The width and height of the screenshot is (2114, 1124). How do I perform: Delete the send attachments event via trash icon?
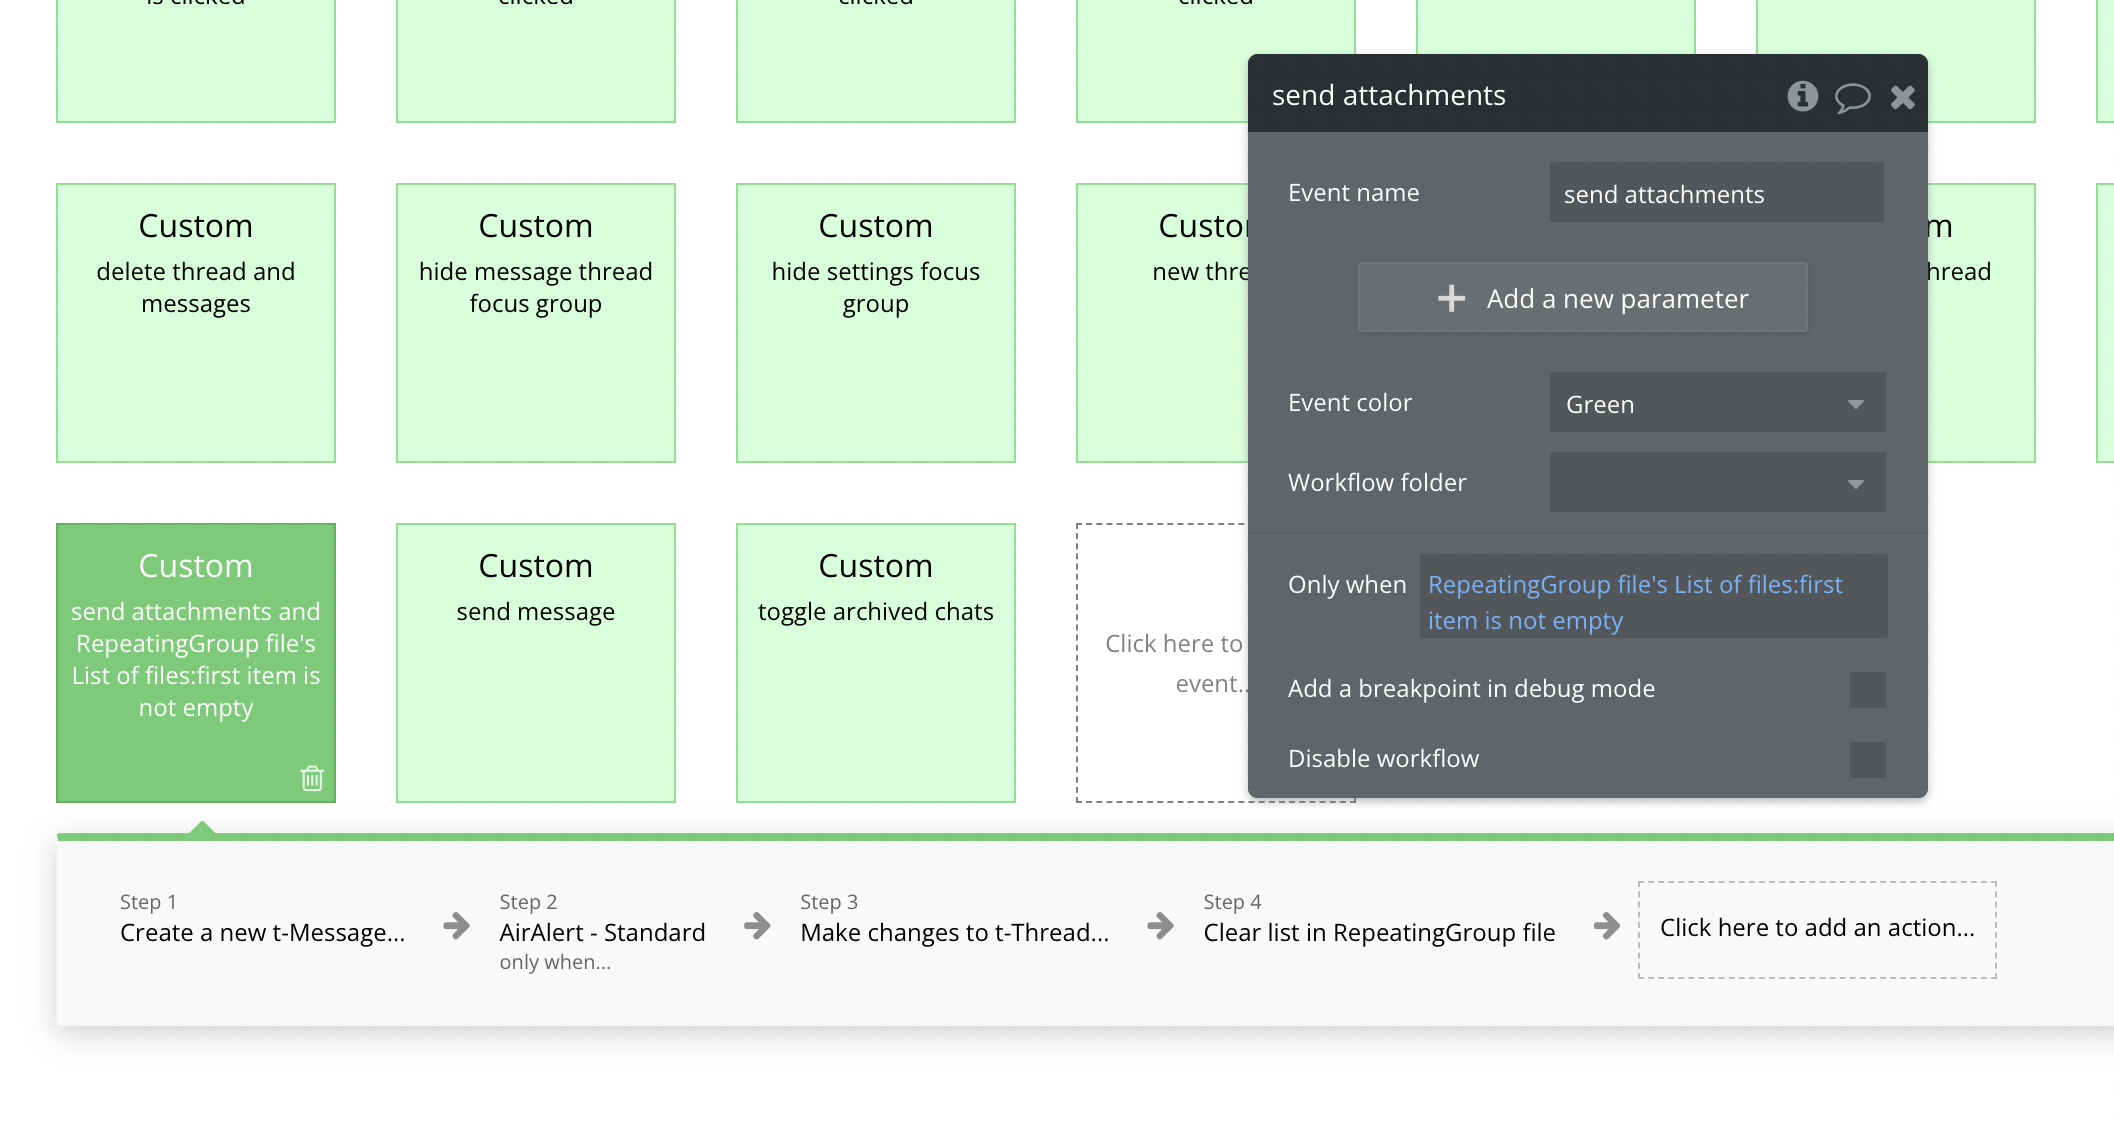click(x=312, y=778)
